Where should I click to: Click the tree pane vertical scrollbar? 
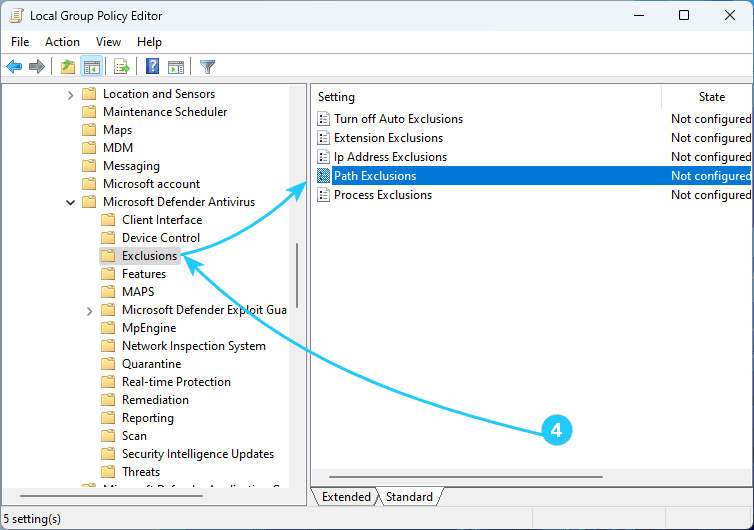point(296,280)
